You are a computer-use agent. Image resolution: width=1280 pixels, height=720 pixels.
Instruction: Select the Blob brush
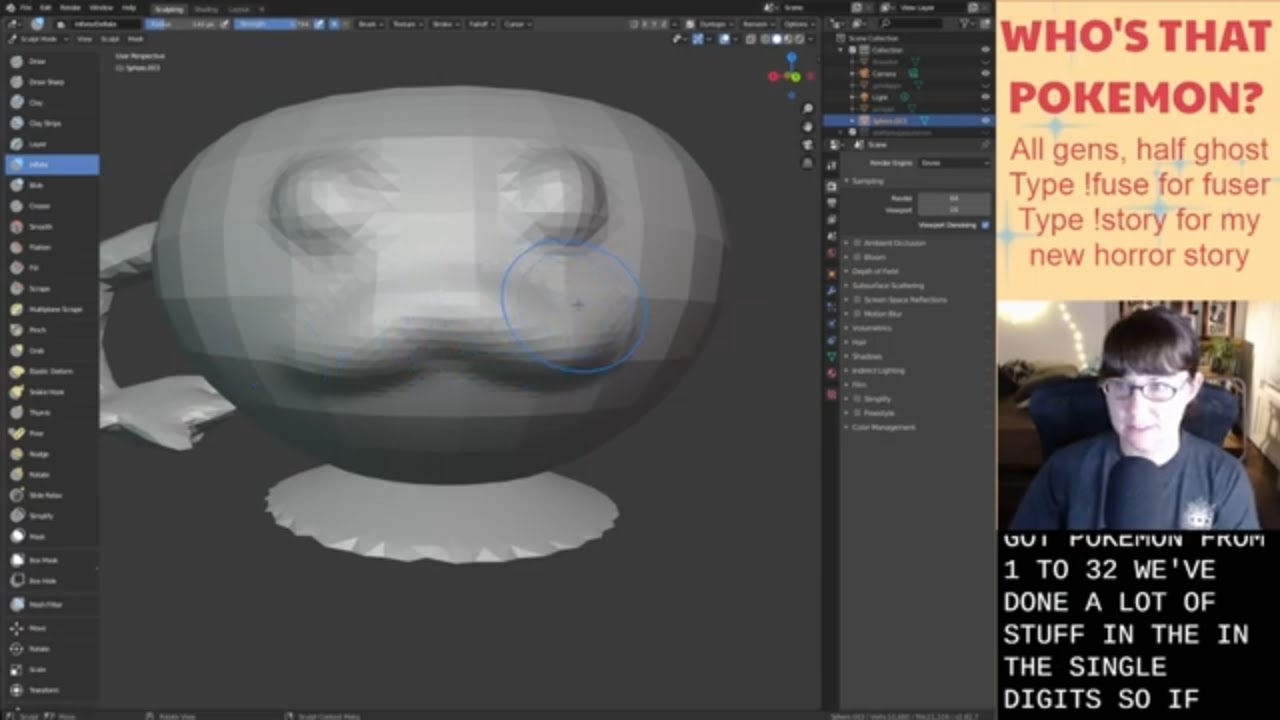coord(50,185)
